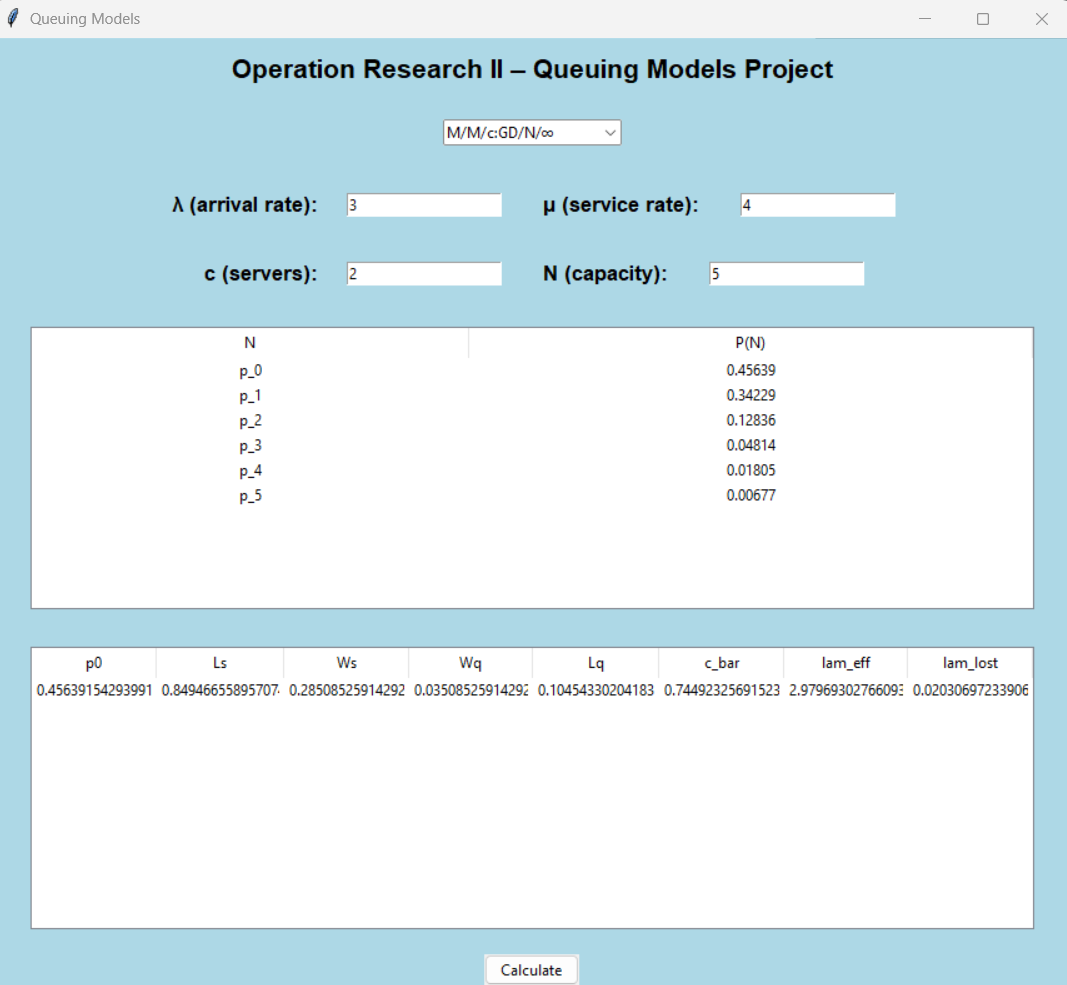Click the Ls column header
Screen dimensions: 1067x985
click(x=219, y=662)
